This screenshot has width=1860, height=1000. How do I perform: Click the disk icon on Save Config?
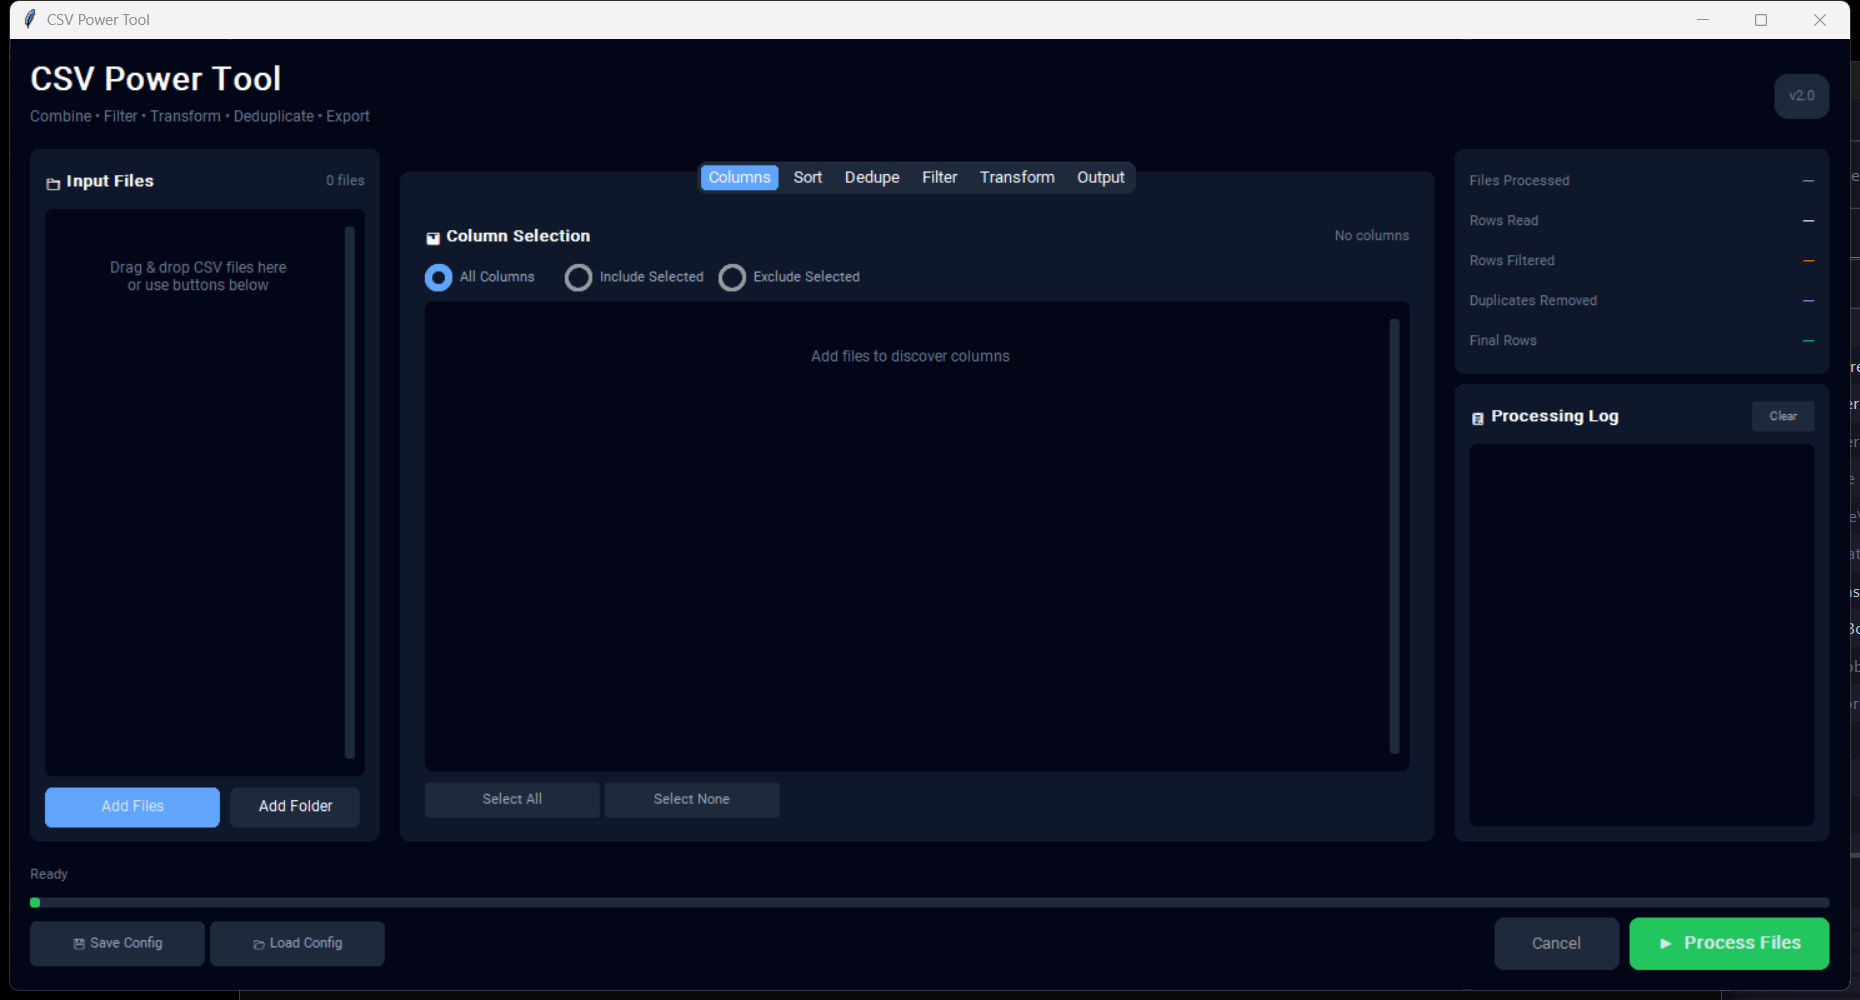pyautogui.click(x=78, y=942)
